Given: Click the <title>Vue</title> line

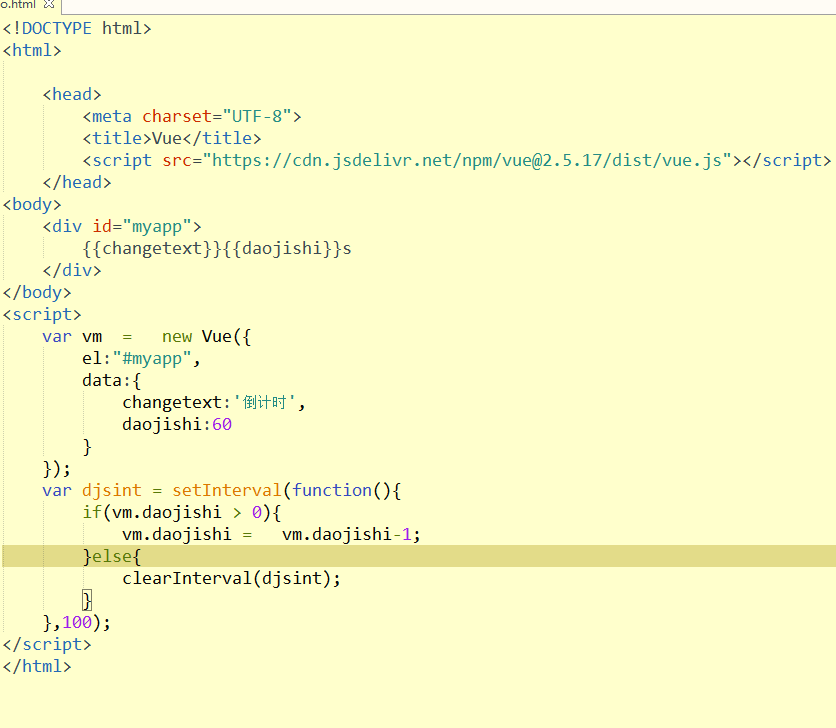Looking at the screenshot, I should 172,139.
